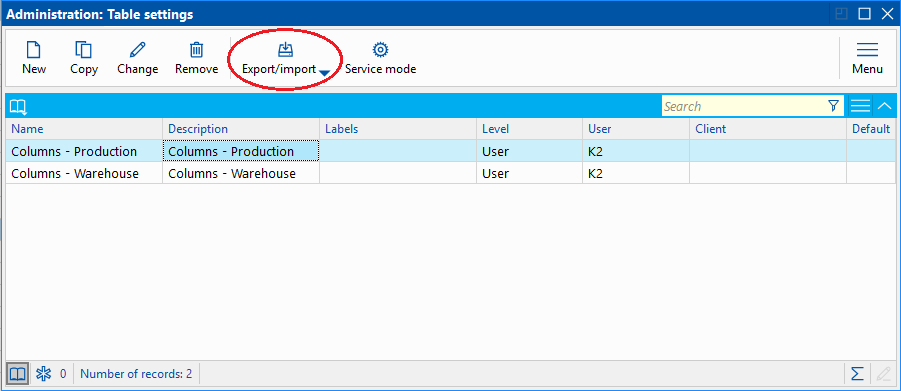The width and height of the screenshot is (901, 391).
Task: Click Columns - Warehouse description cell
Action: point(241,173)
